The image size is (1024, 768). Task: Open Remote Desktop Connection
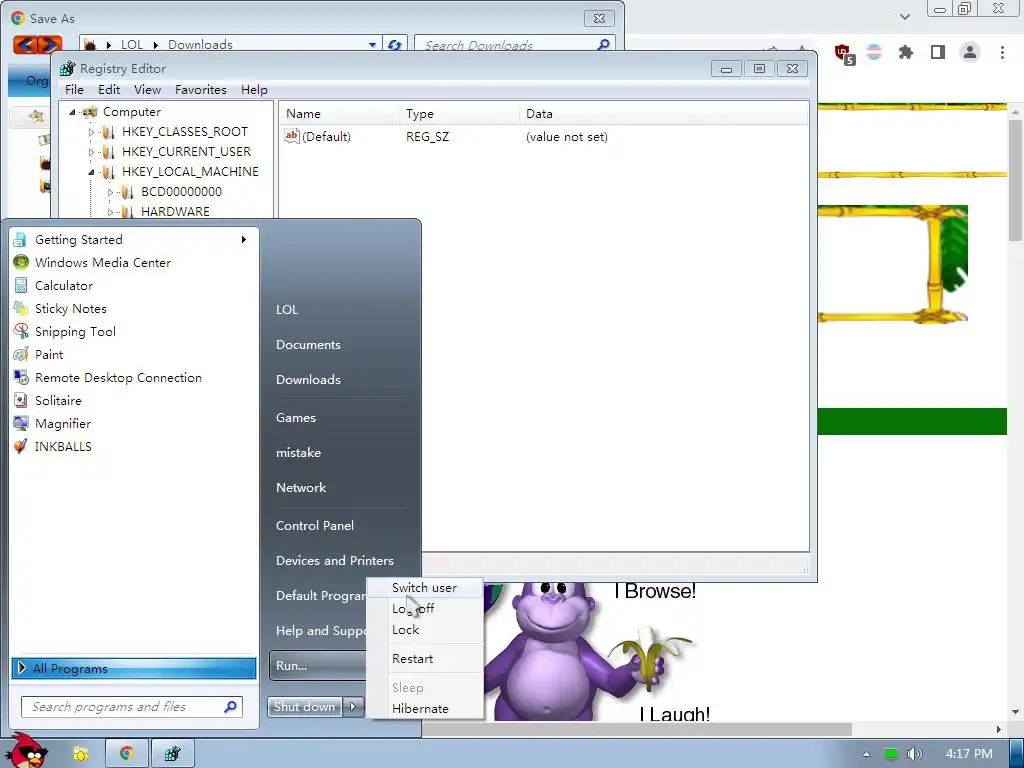pyautogui.click(x=133, y=377)
